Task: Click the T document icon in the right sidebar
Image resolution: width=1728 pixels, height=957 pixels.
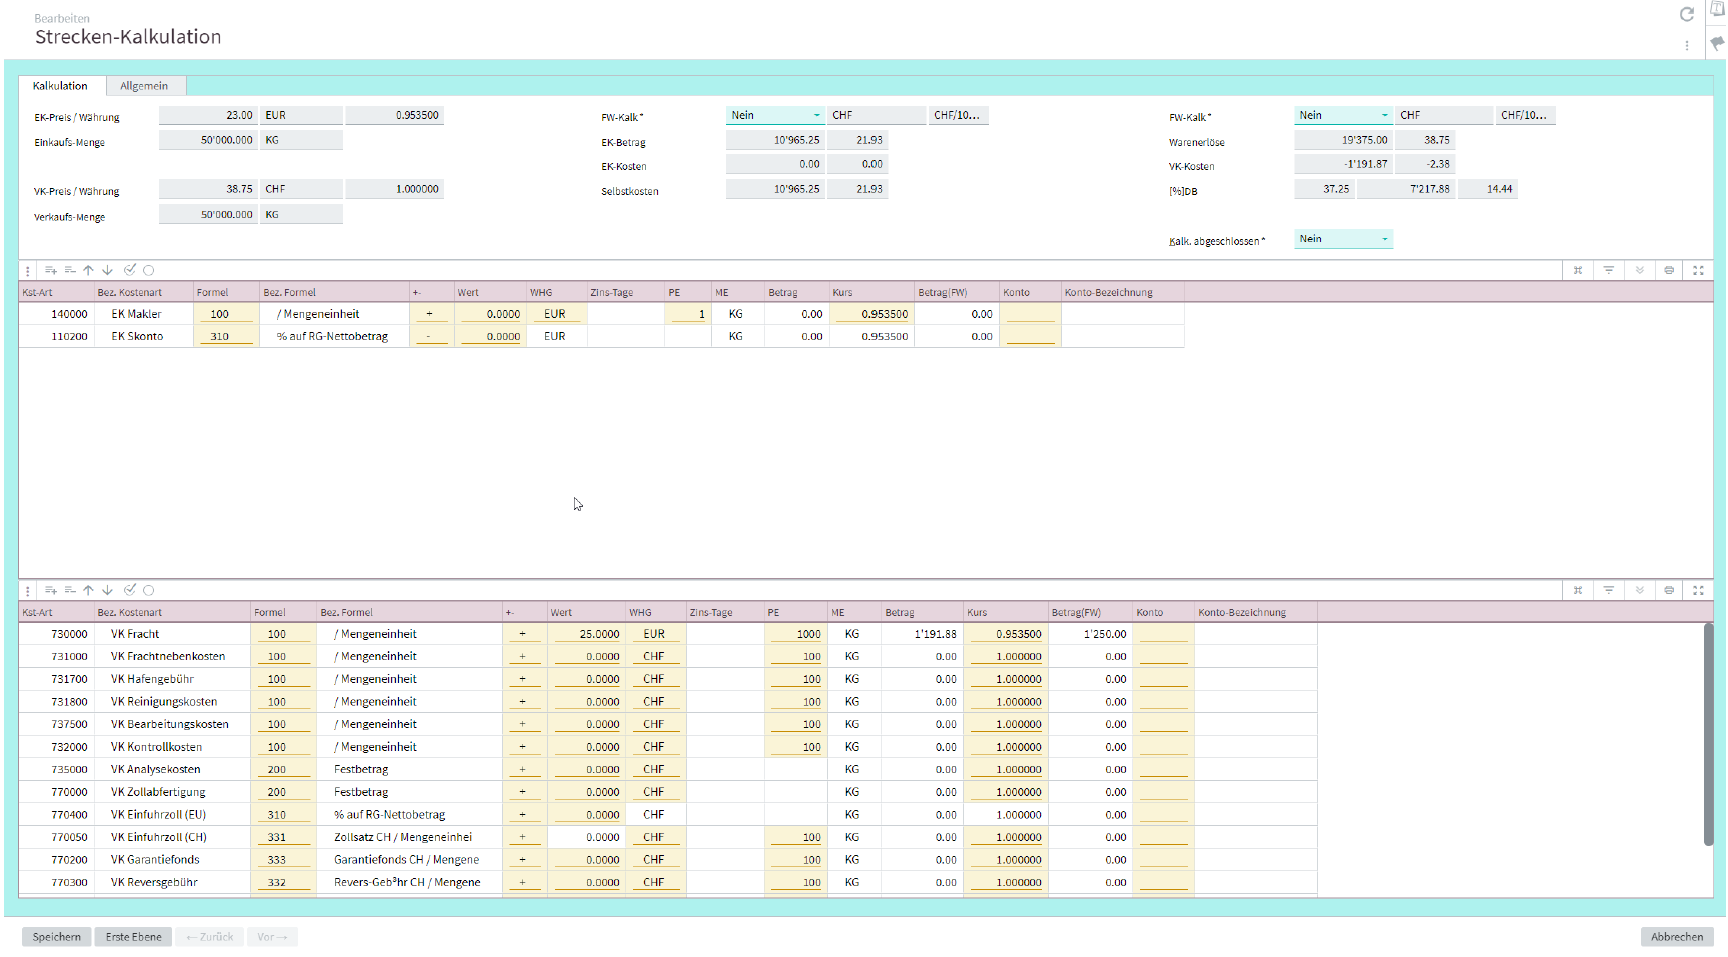Action: (1717, 10)
